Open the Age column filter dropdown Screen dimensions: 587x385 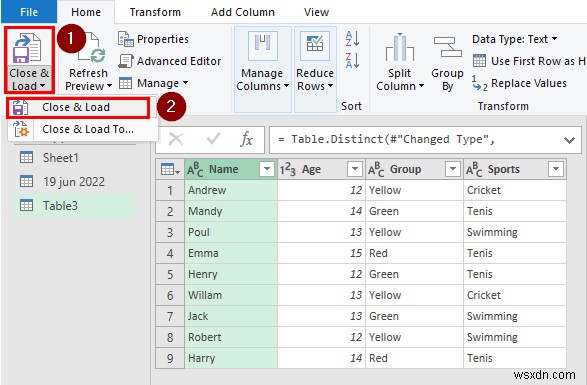[x=355, y=169]
